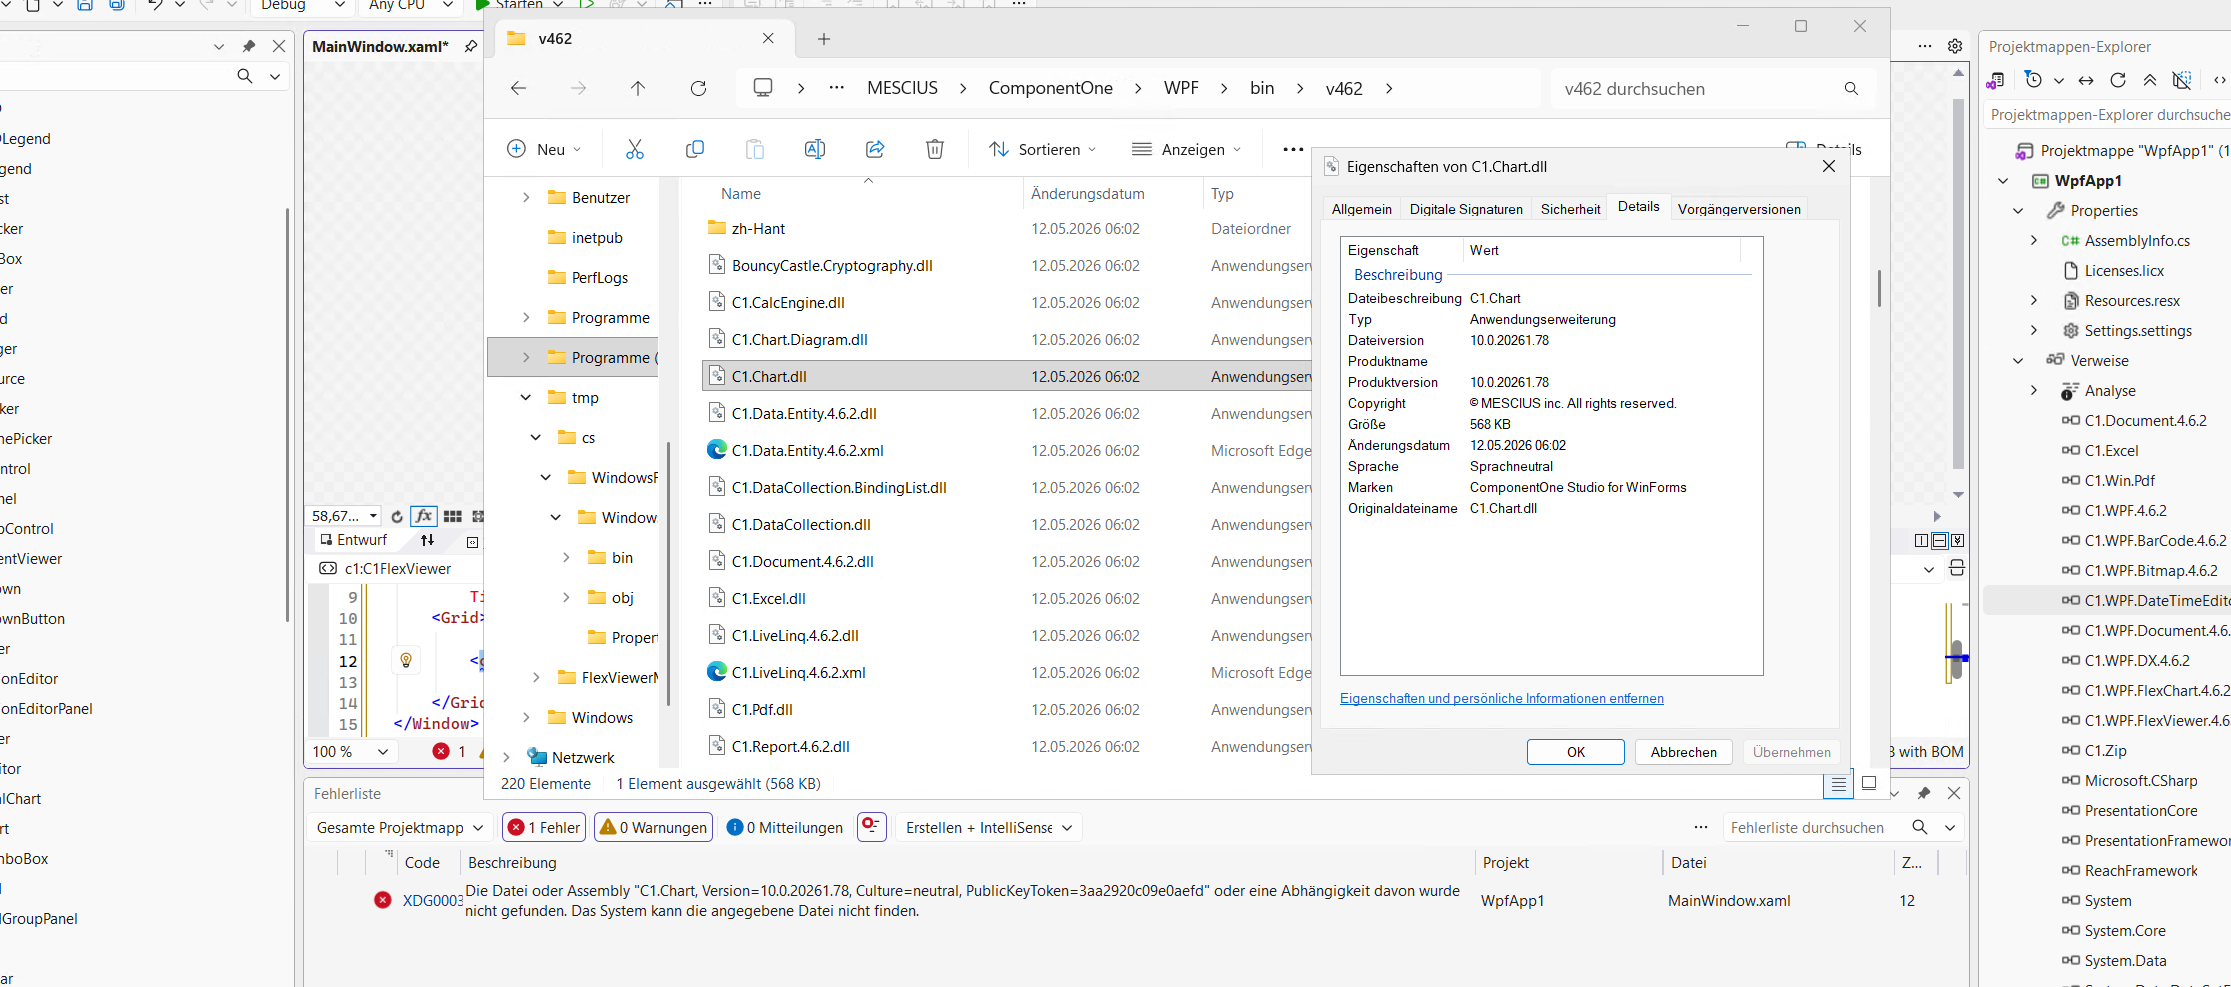
Task: Select the horizontal split layout button
Action: tap(1940, 541)
